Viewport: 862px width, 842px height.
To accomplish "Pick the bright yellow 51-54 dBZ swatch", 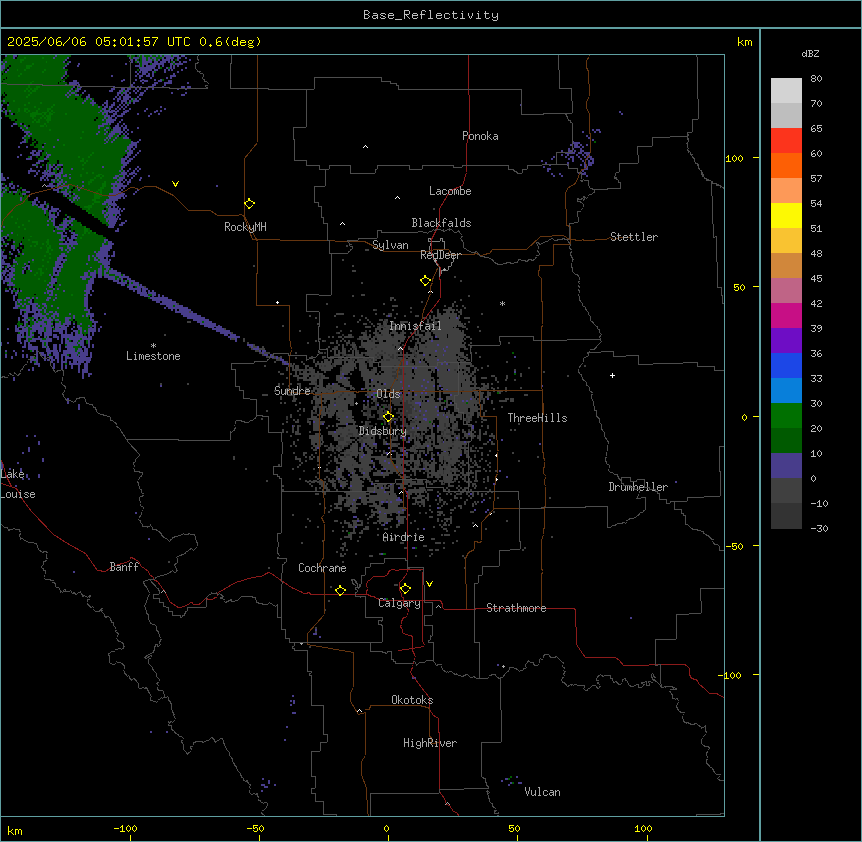I will point(786,215).
